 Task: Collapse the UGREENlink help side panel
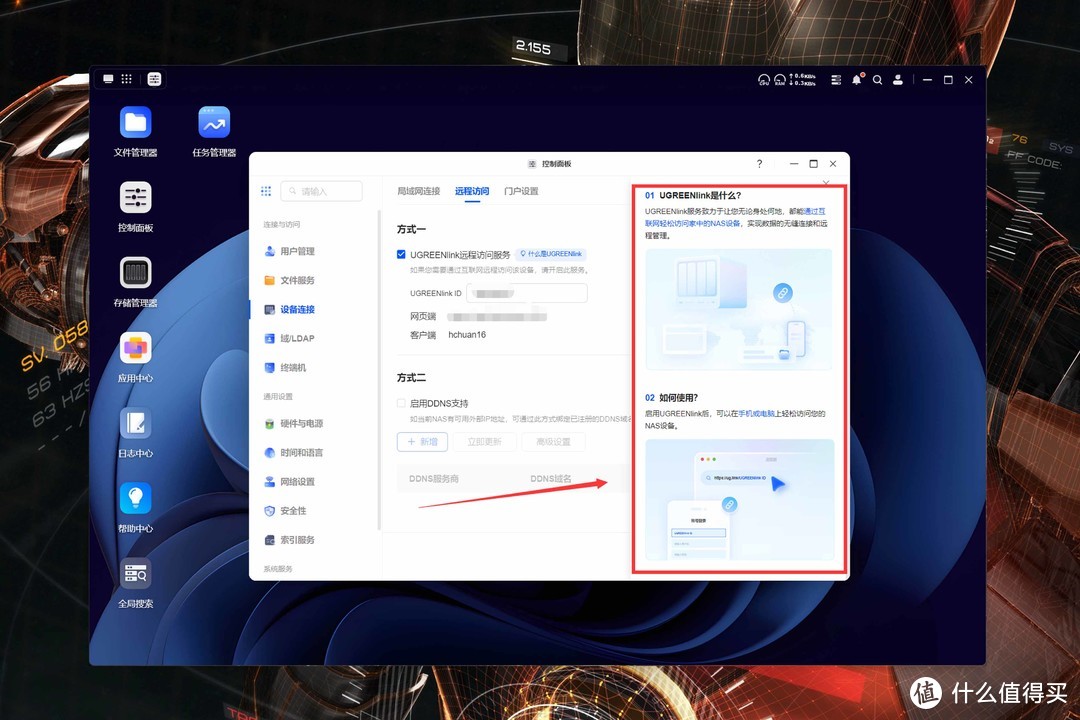pos(826,183)
